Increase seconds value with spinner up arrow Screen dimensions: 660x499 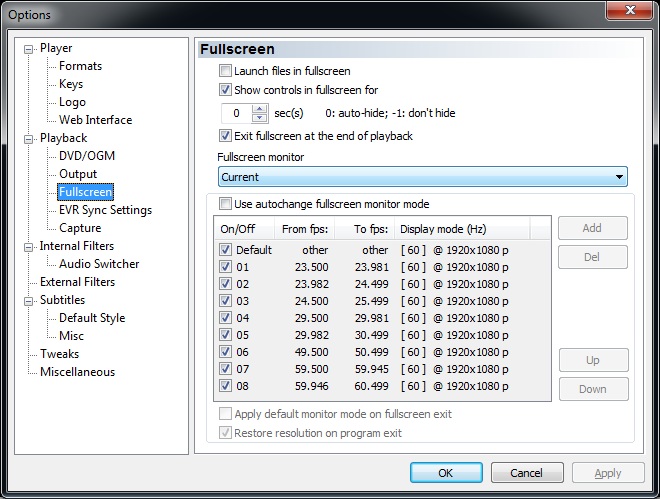click(x=260, y=109)
